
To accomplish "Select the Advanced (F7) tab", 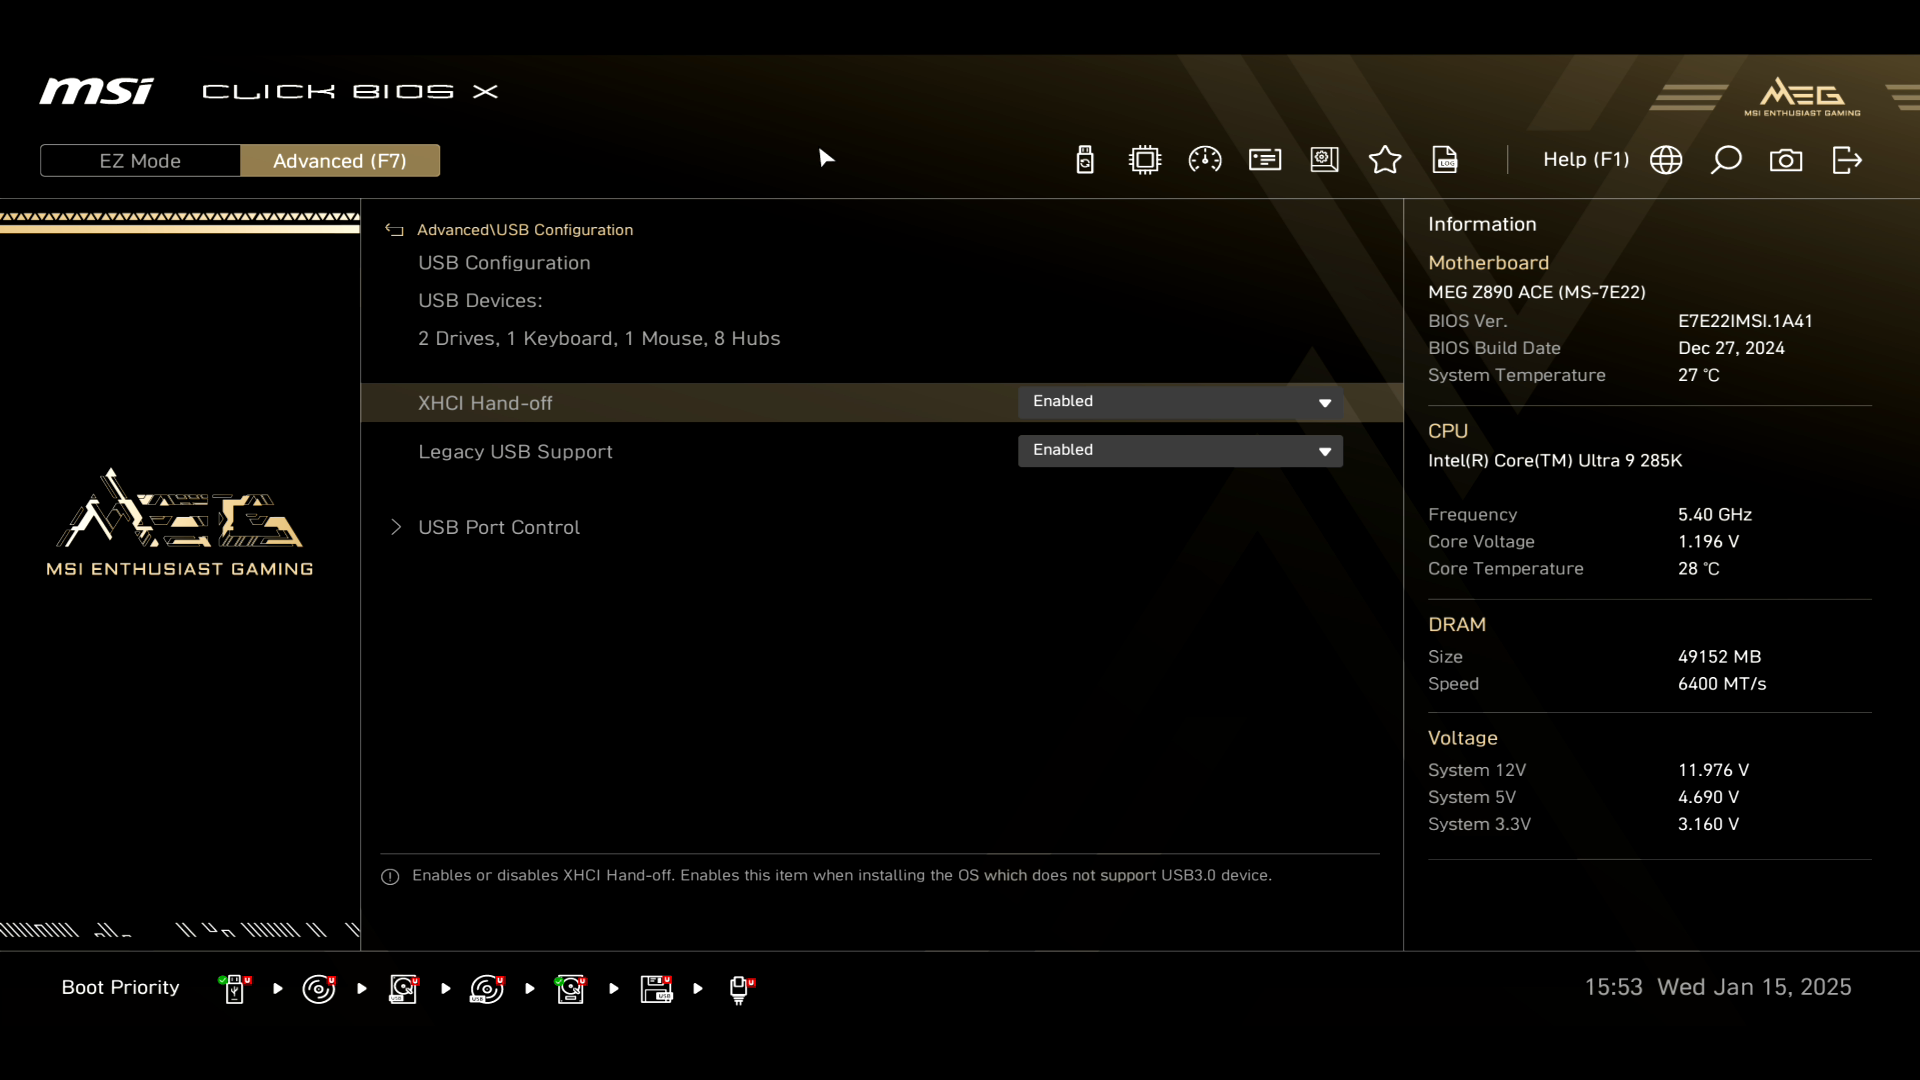I will [340, 161].
